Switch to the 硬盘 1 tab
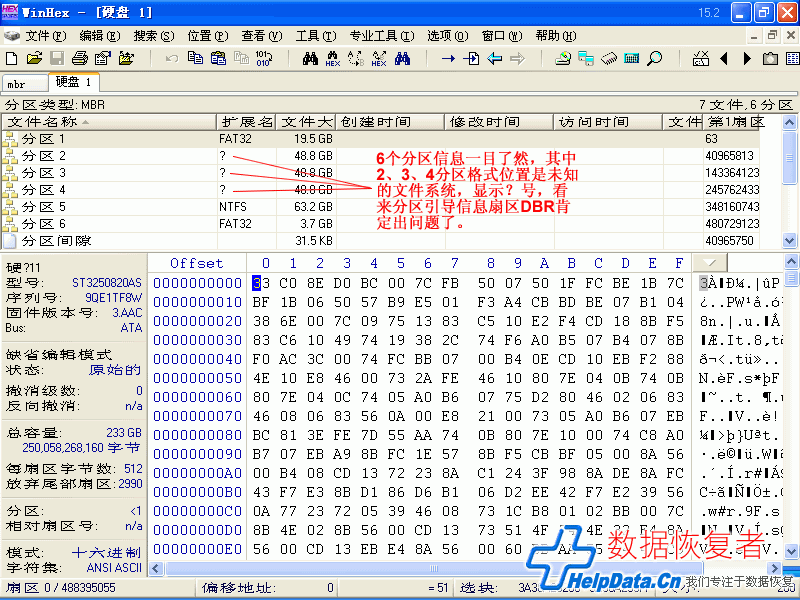This screenshot has width=800, height=600. pos(73,82)
